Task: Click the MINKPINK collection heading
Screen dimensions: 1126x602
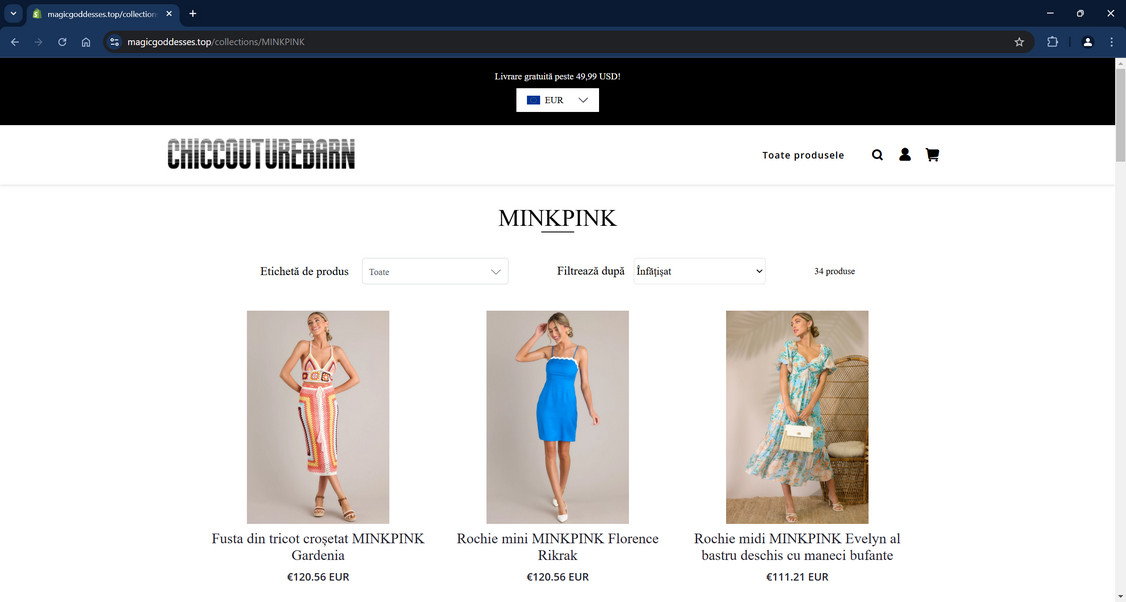Action: [x=557, y=218]
